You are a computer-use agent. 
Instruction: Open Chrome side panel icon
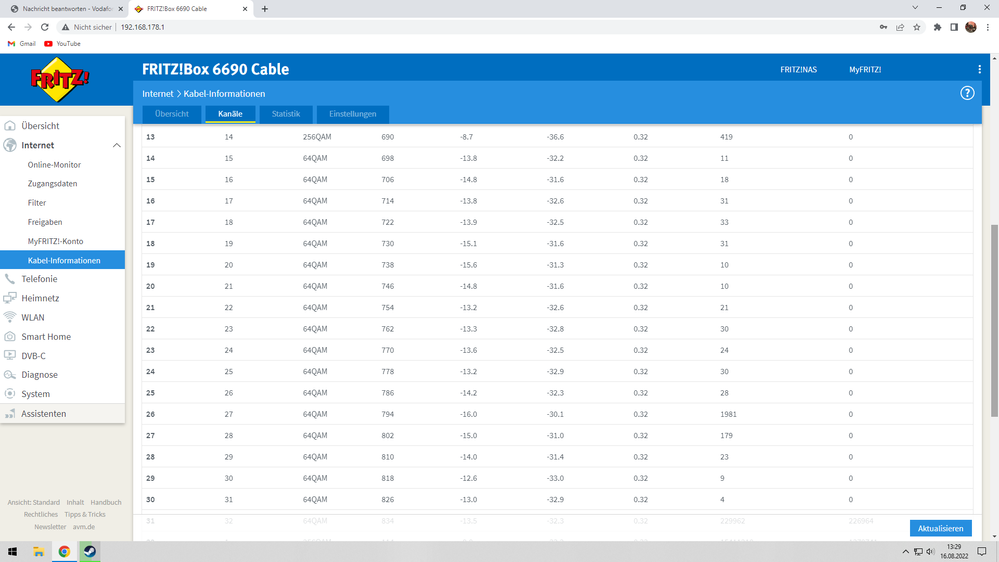coord(954,27)
